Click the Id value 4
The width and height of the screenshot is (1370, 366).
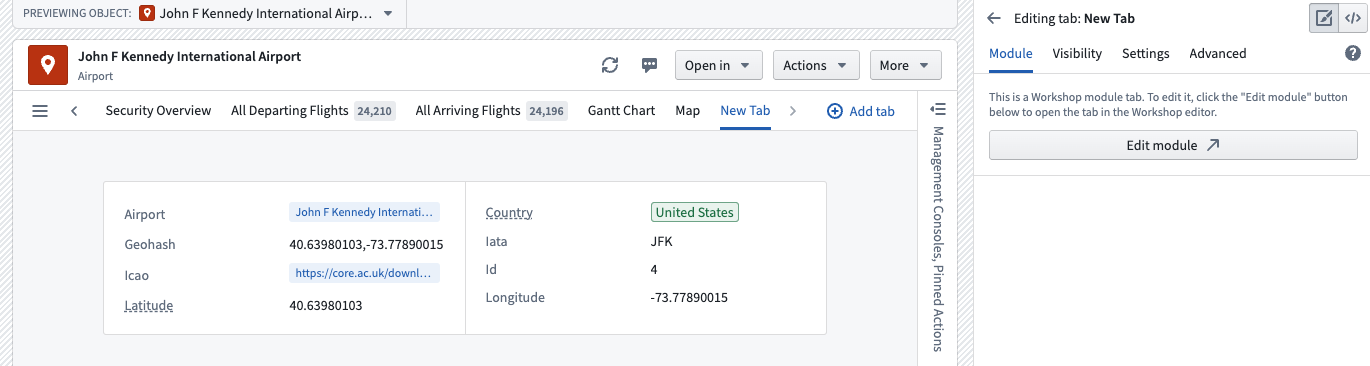[x=654, y=270]
